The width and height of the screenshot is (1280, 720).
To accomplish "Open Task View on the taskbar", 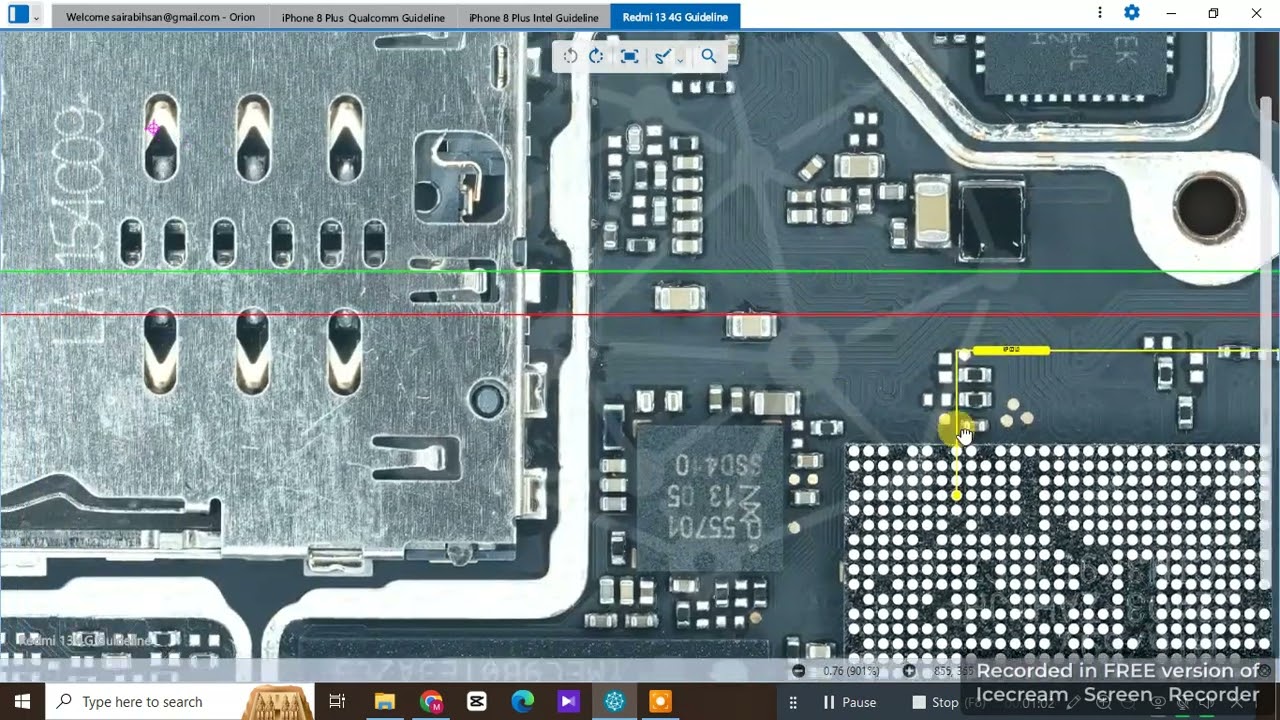I will point(337,702).
